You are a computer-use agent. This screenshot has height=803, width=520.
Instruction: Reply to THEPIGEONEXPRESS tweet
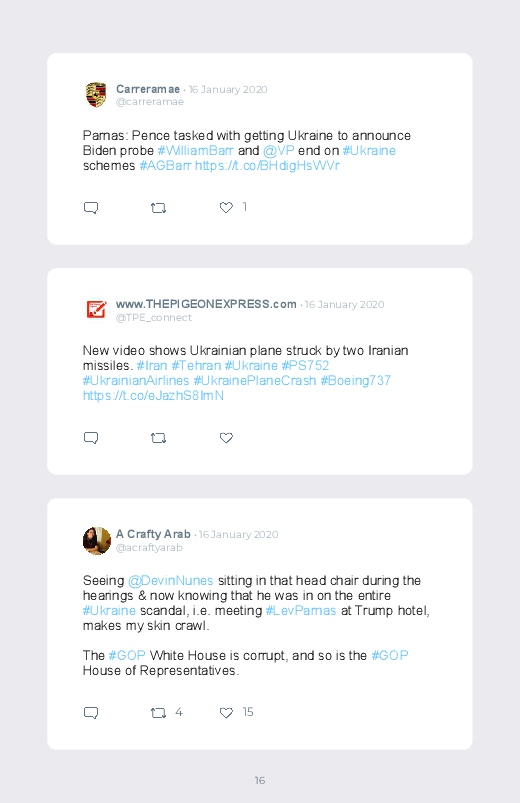point(91,438)
